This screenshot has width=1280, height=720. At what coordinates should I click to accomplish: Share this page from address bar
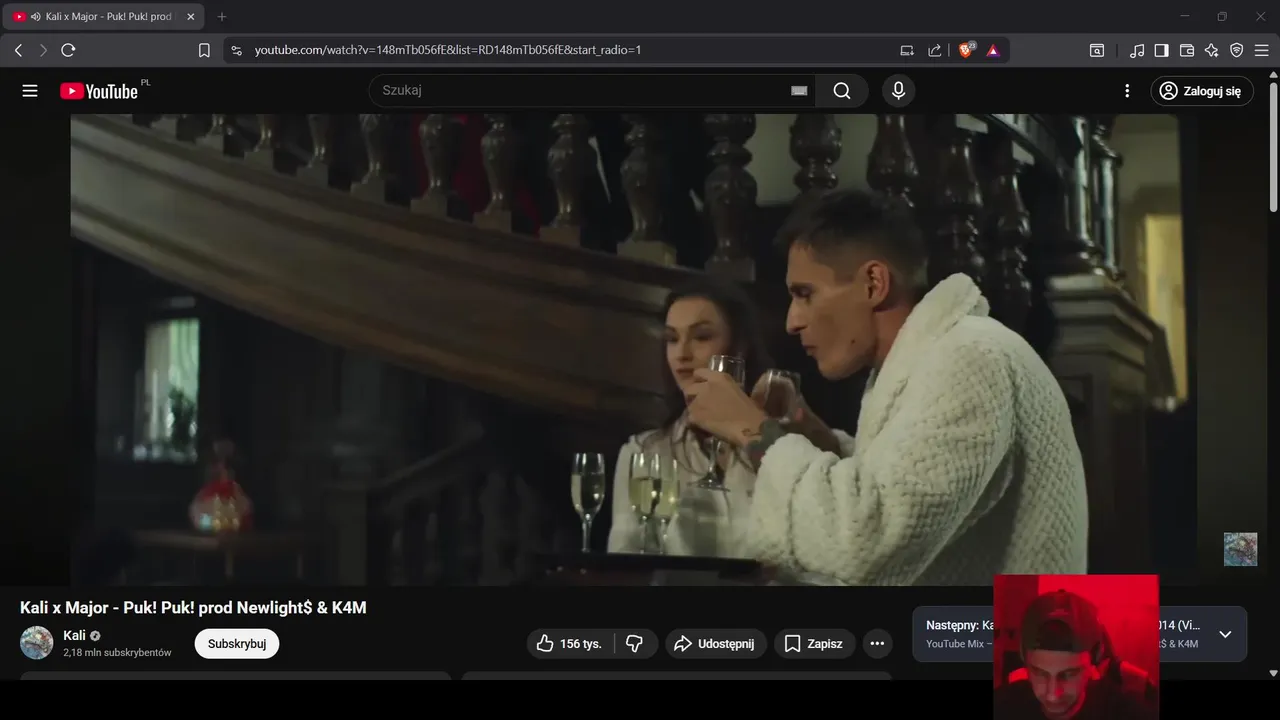935,50
